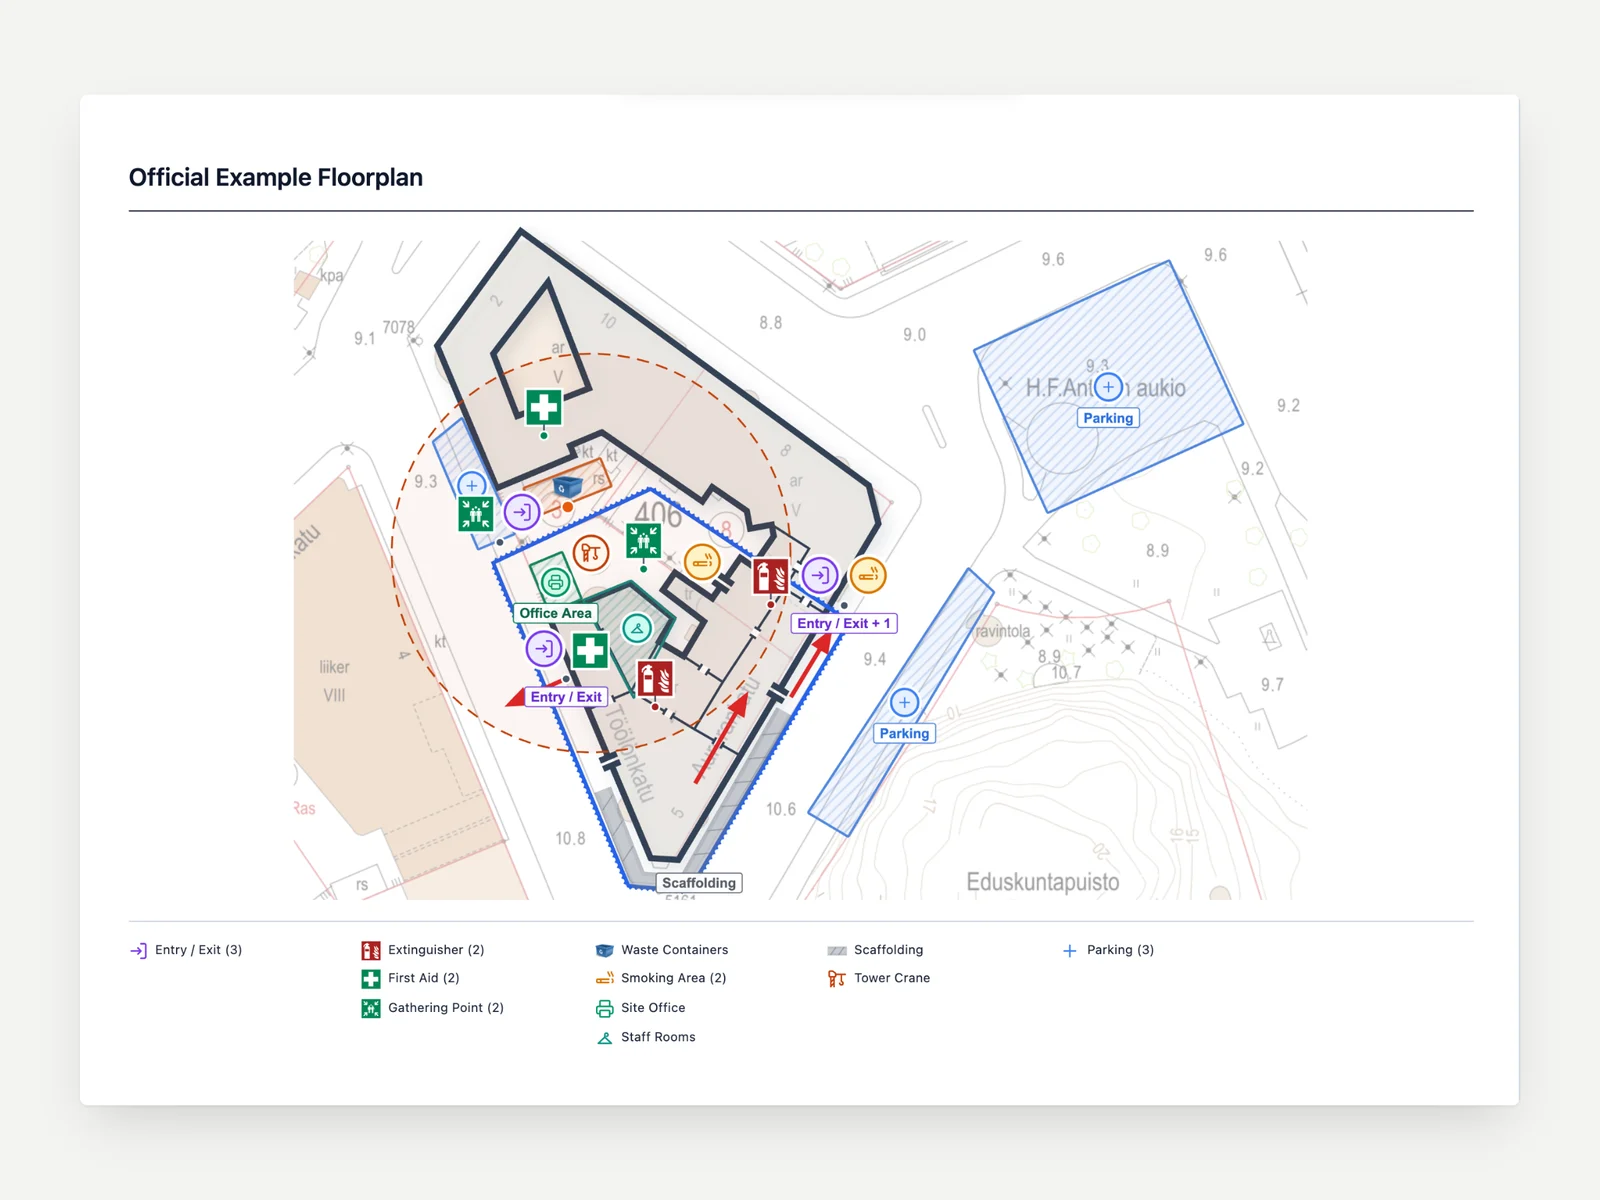The image size is (1600, 1200).
Task: Click the blue Waste Containers marker
Action: [x=568, y=487]
